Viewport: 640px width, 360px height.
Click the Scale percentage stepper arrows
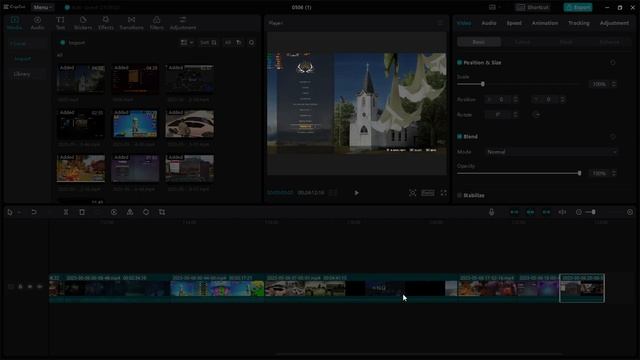(613, 84)
